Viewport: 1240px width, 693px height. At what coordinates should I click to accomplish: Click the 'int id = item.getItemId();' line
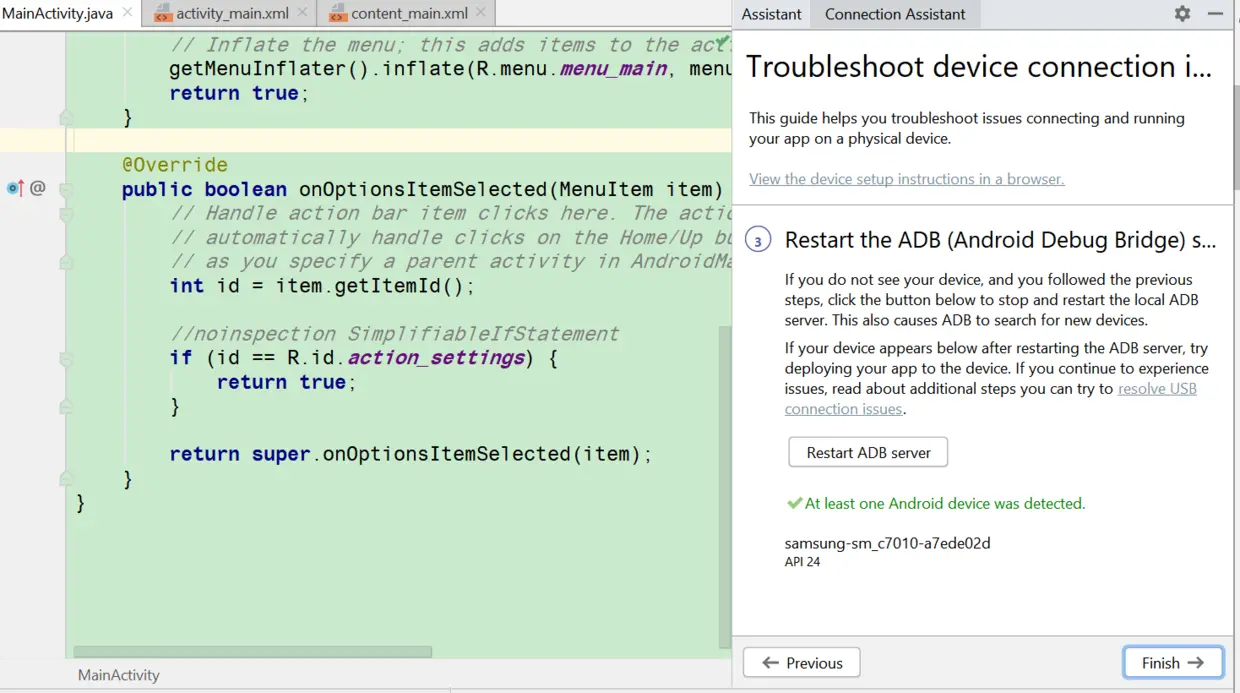point(322,286)
